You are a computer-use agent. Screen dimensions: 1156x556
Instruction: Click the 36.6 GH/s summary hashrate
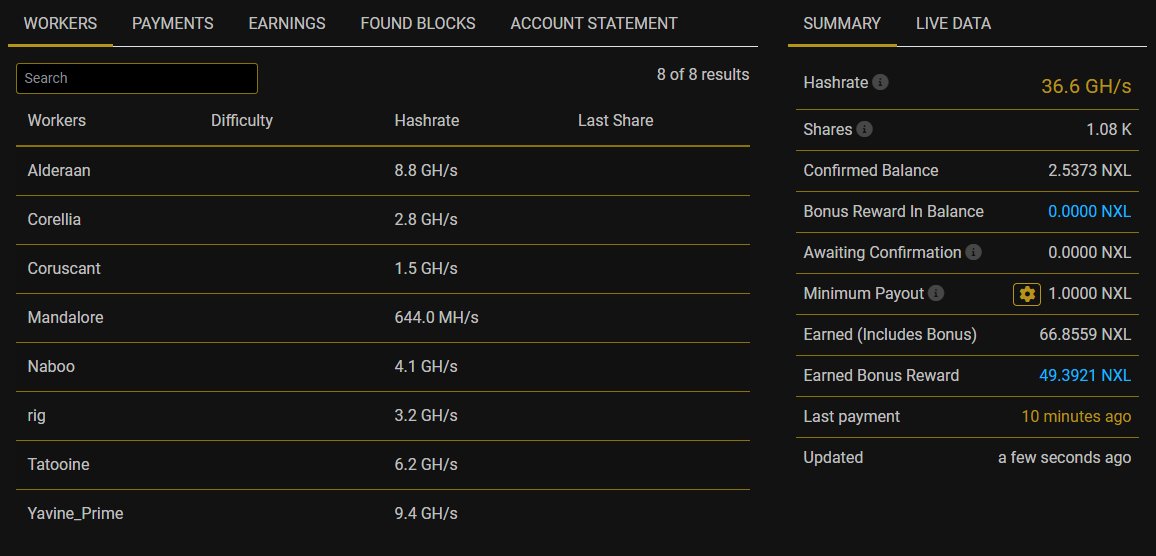pyautogui.click(x=1086, y=86)
